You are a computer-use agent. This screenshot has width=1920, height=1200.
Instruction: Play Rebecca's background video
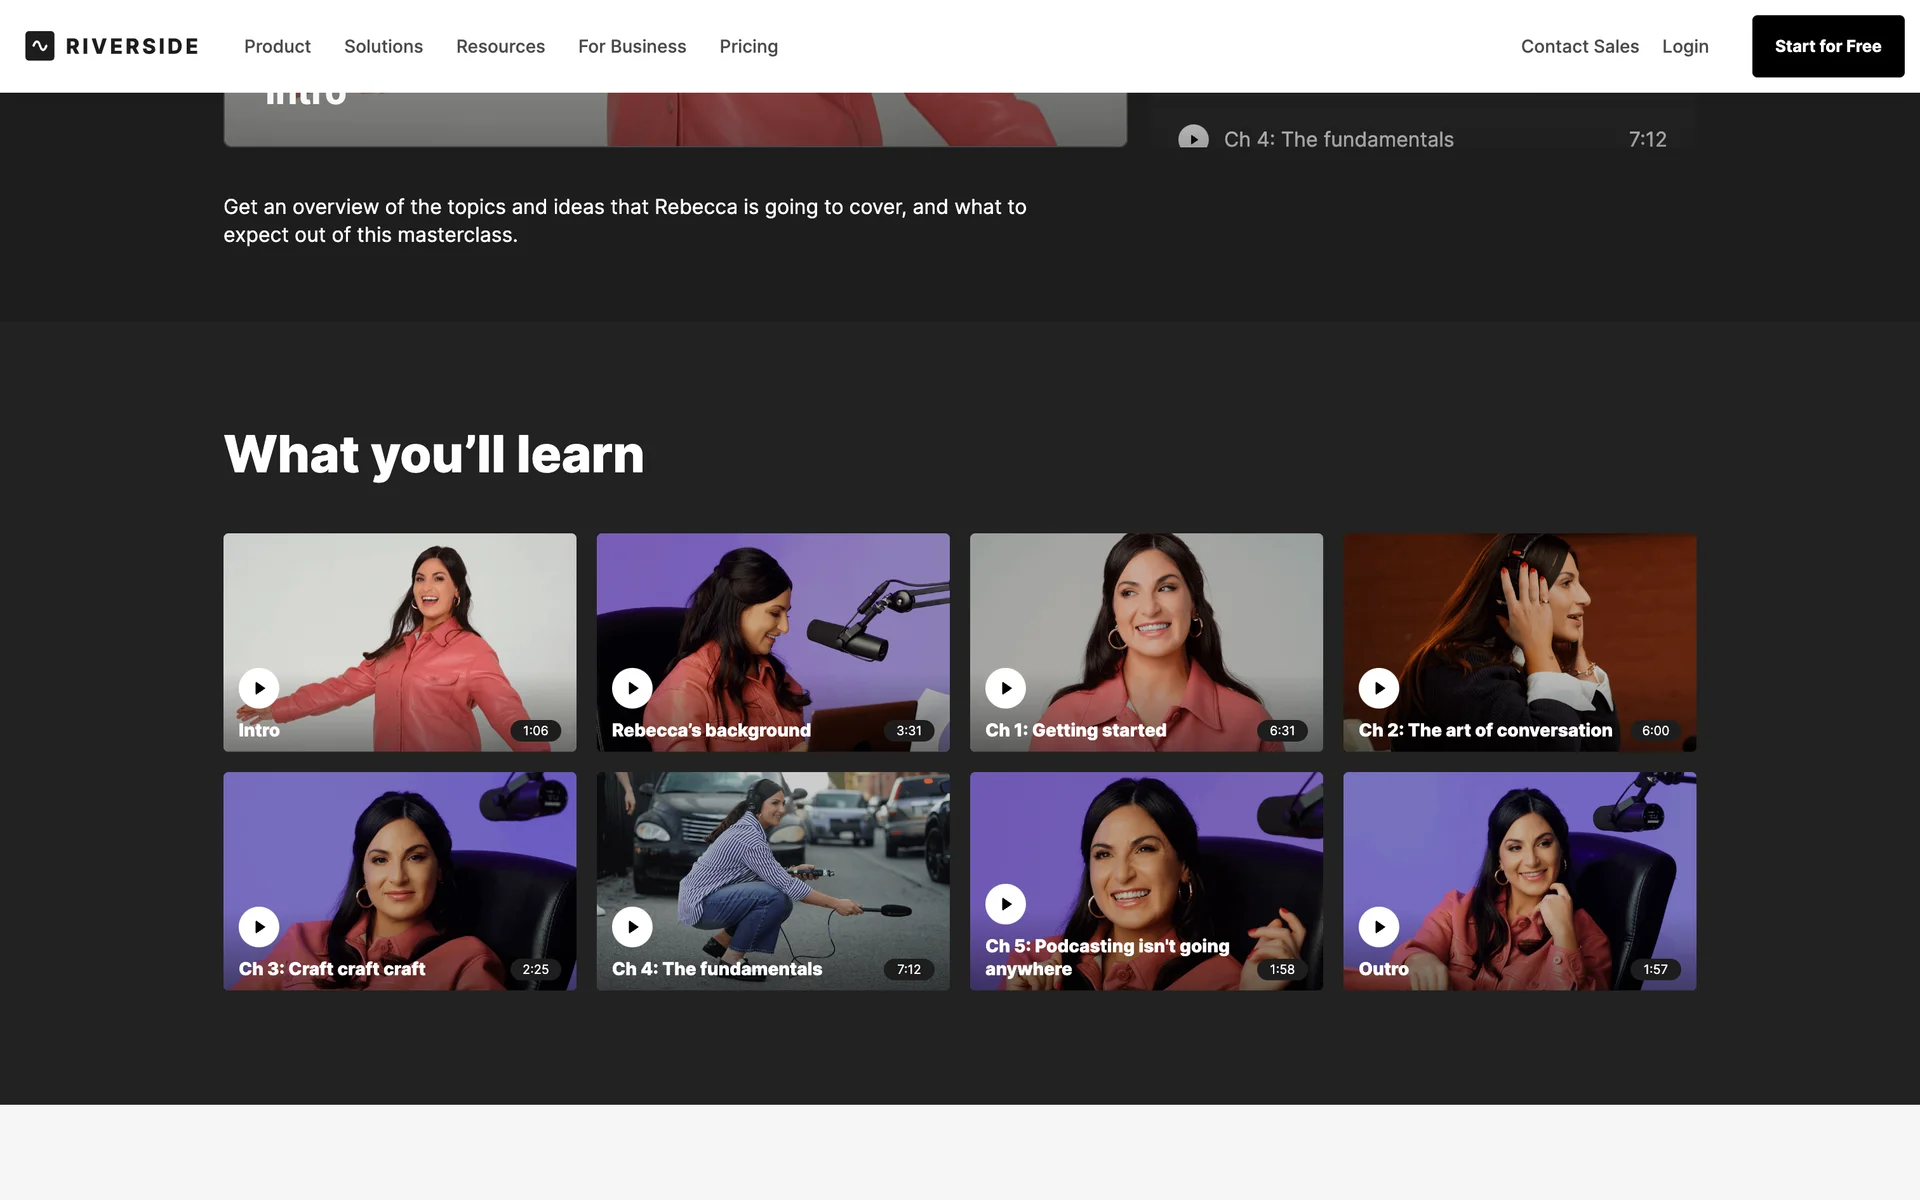(x=632, y=688)
